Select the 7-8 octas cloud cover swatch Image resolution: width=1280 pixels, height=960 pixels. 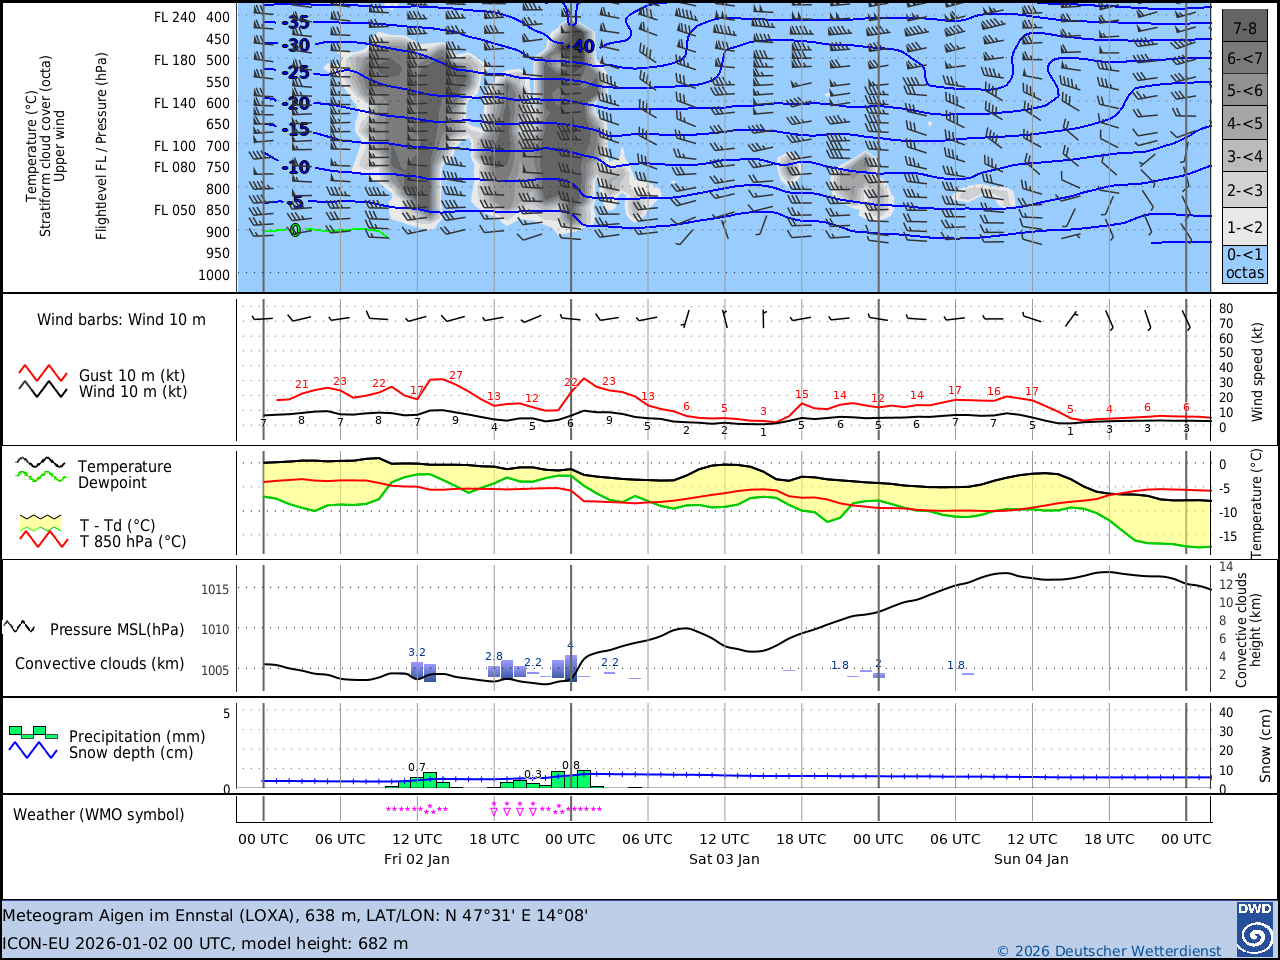coord(1245,26)
